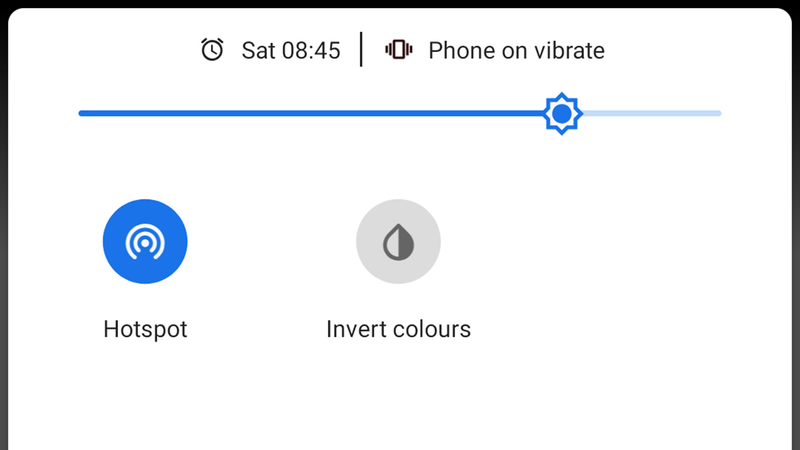Click the white hotspot signal glyph
The width and height of the screenshot is (800, 450).
pyautogui.click(x=145, y=242)
